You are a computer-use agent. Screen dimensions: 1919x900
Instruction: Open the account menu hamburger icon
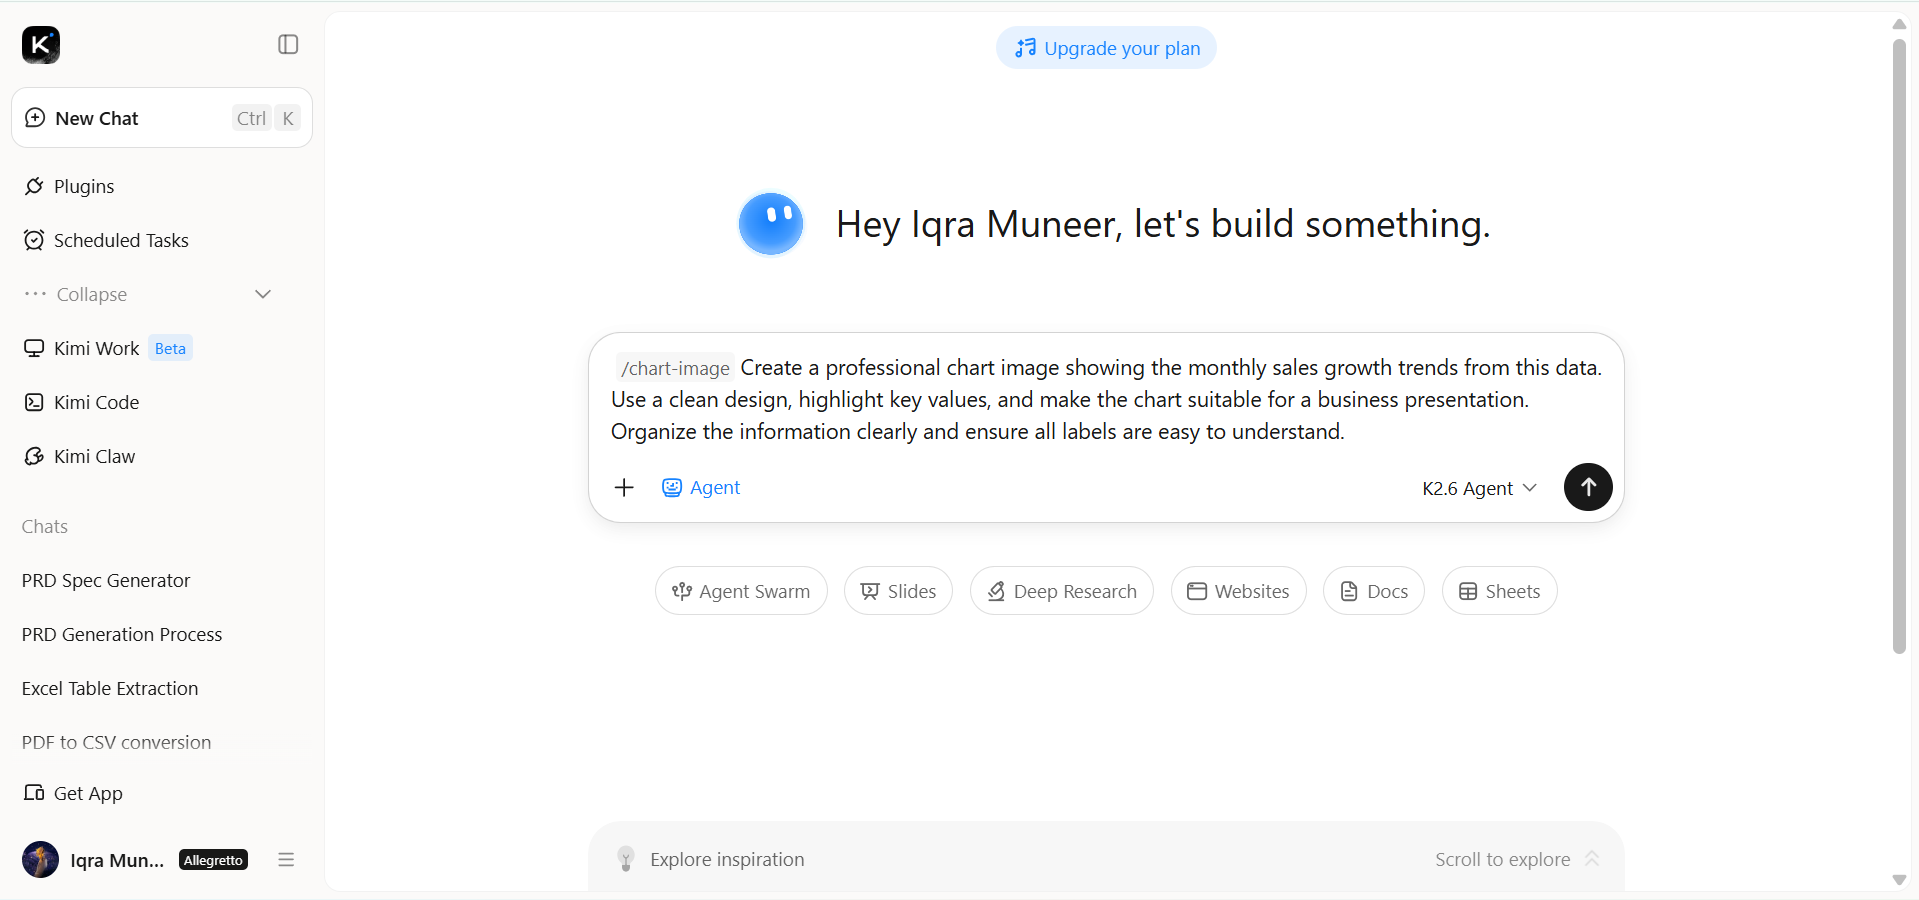286,859
